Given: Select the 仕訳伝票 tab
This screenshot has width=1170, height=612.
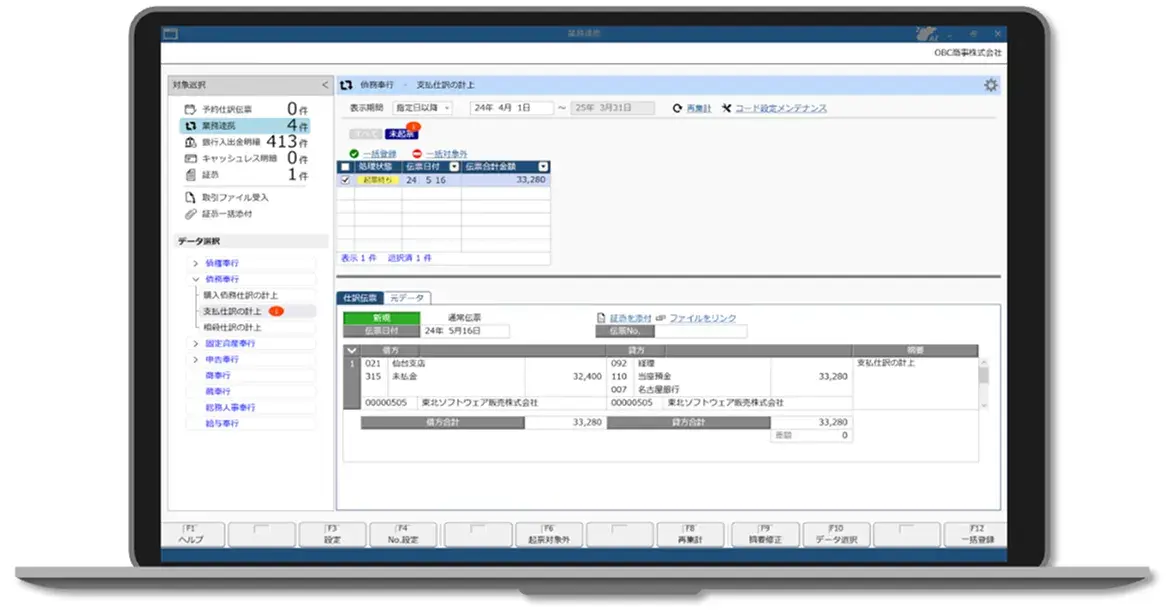Looking at the screenshot, I should [360, 298].
